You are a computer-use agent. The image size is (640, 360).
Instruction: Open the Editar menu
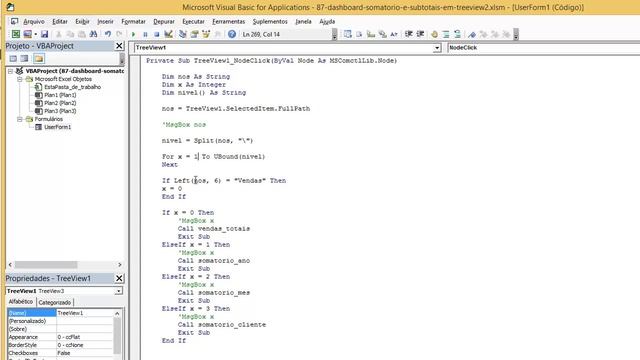coord(60,21)
